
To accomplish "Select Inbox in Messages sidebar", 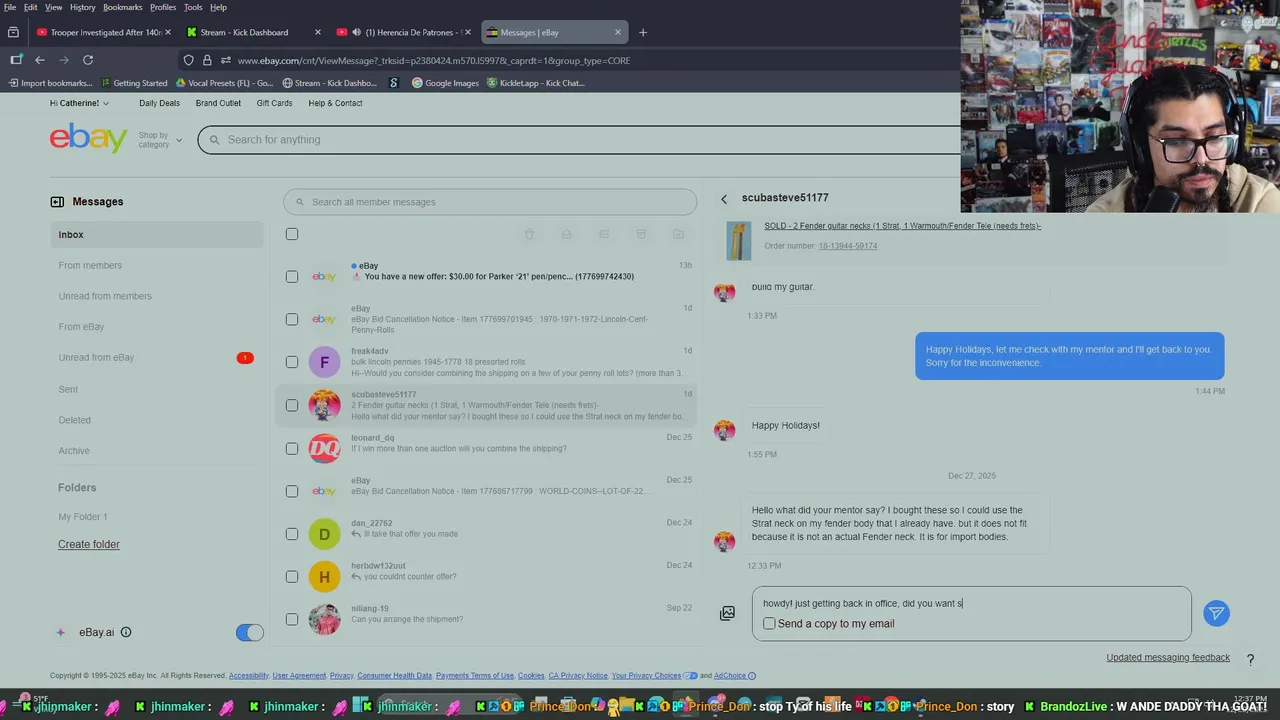I will (x=157, y=234).
